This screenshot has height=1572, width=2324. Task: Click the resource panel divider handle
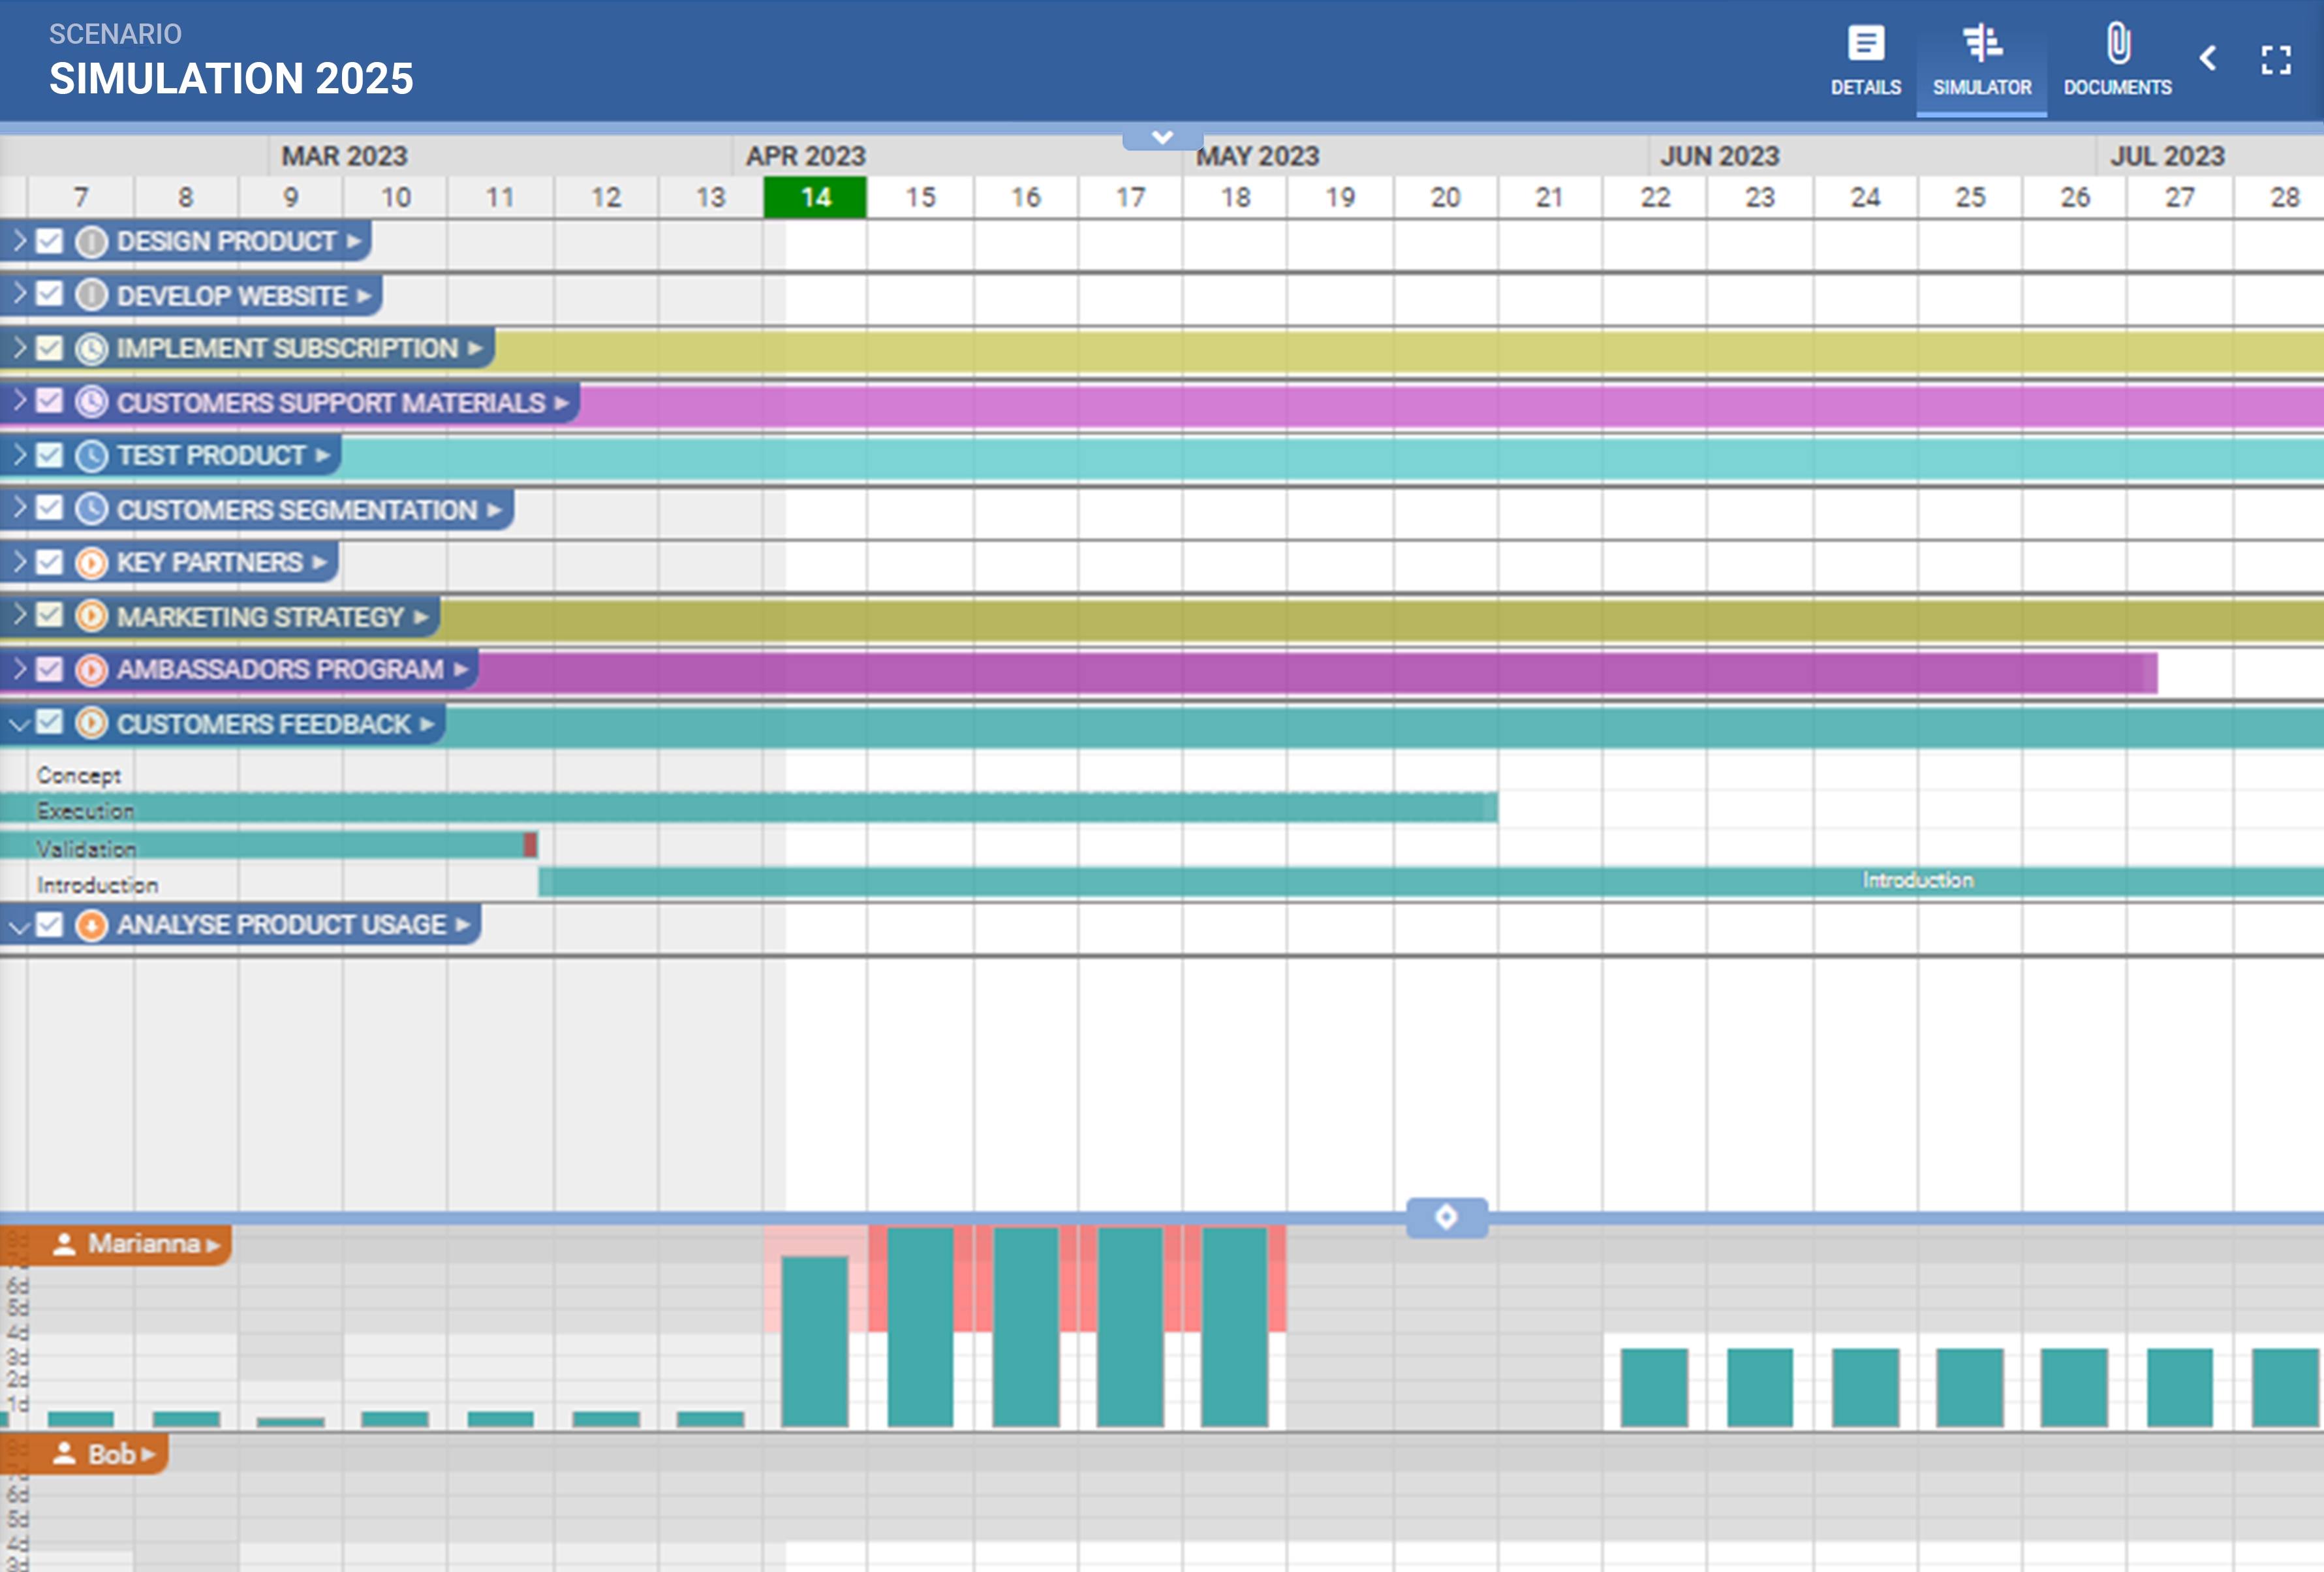coord(1446,1217)
